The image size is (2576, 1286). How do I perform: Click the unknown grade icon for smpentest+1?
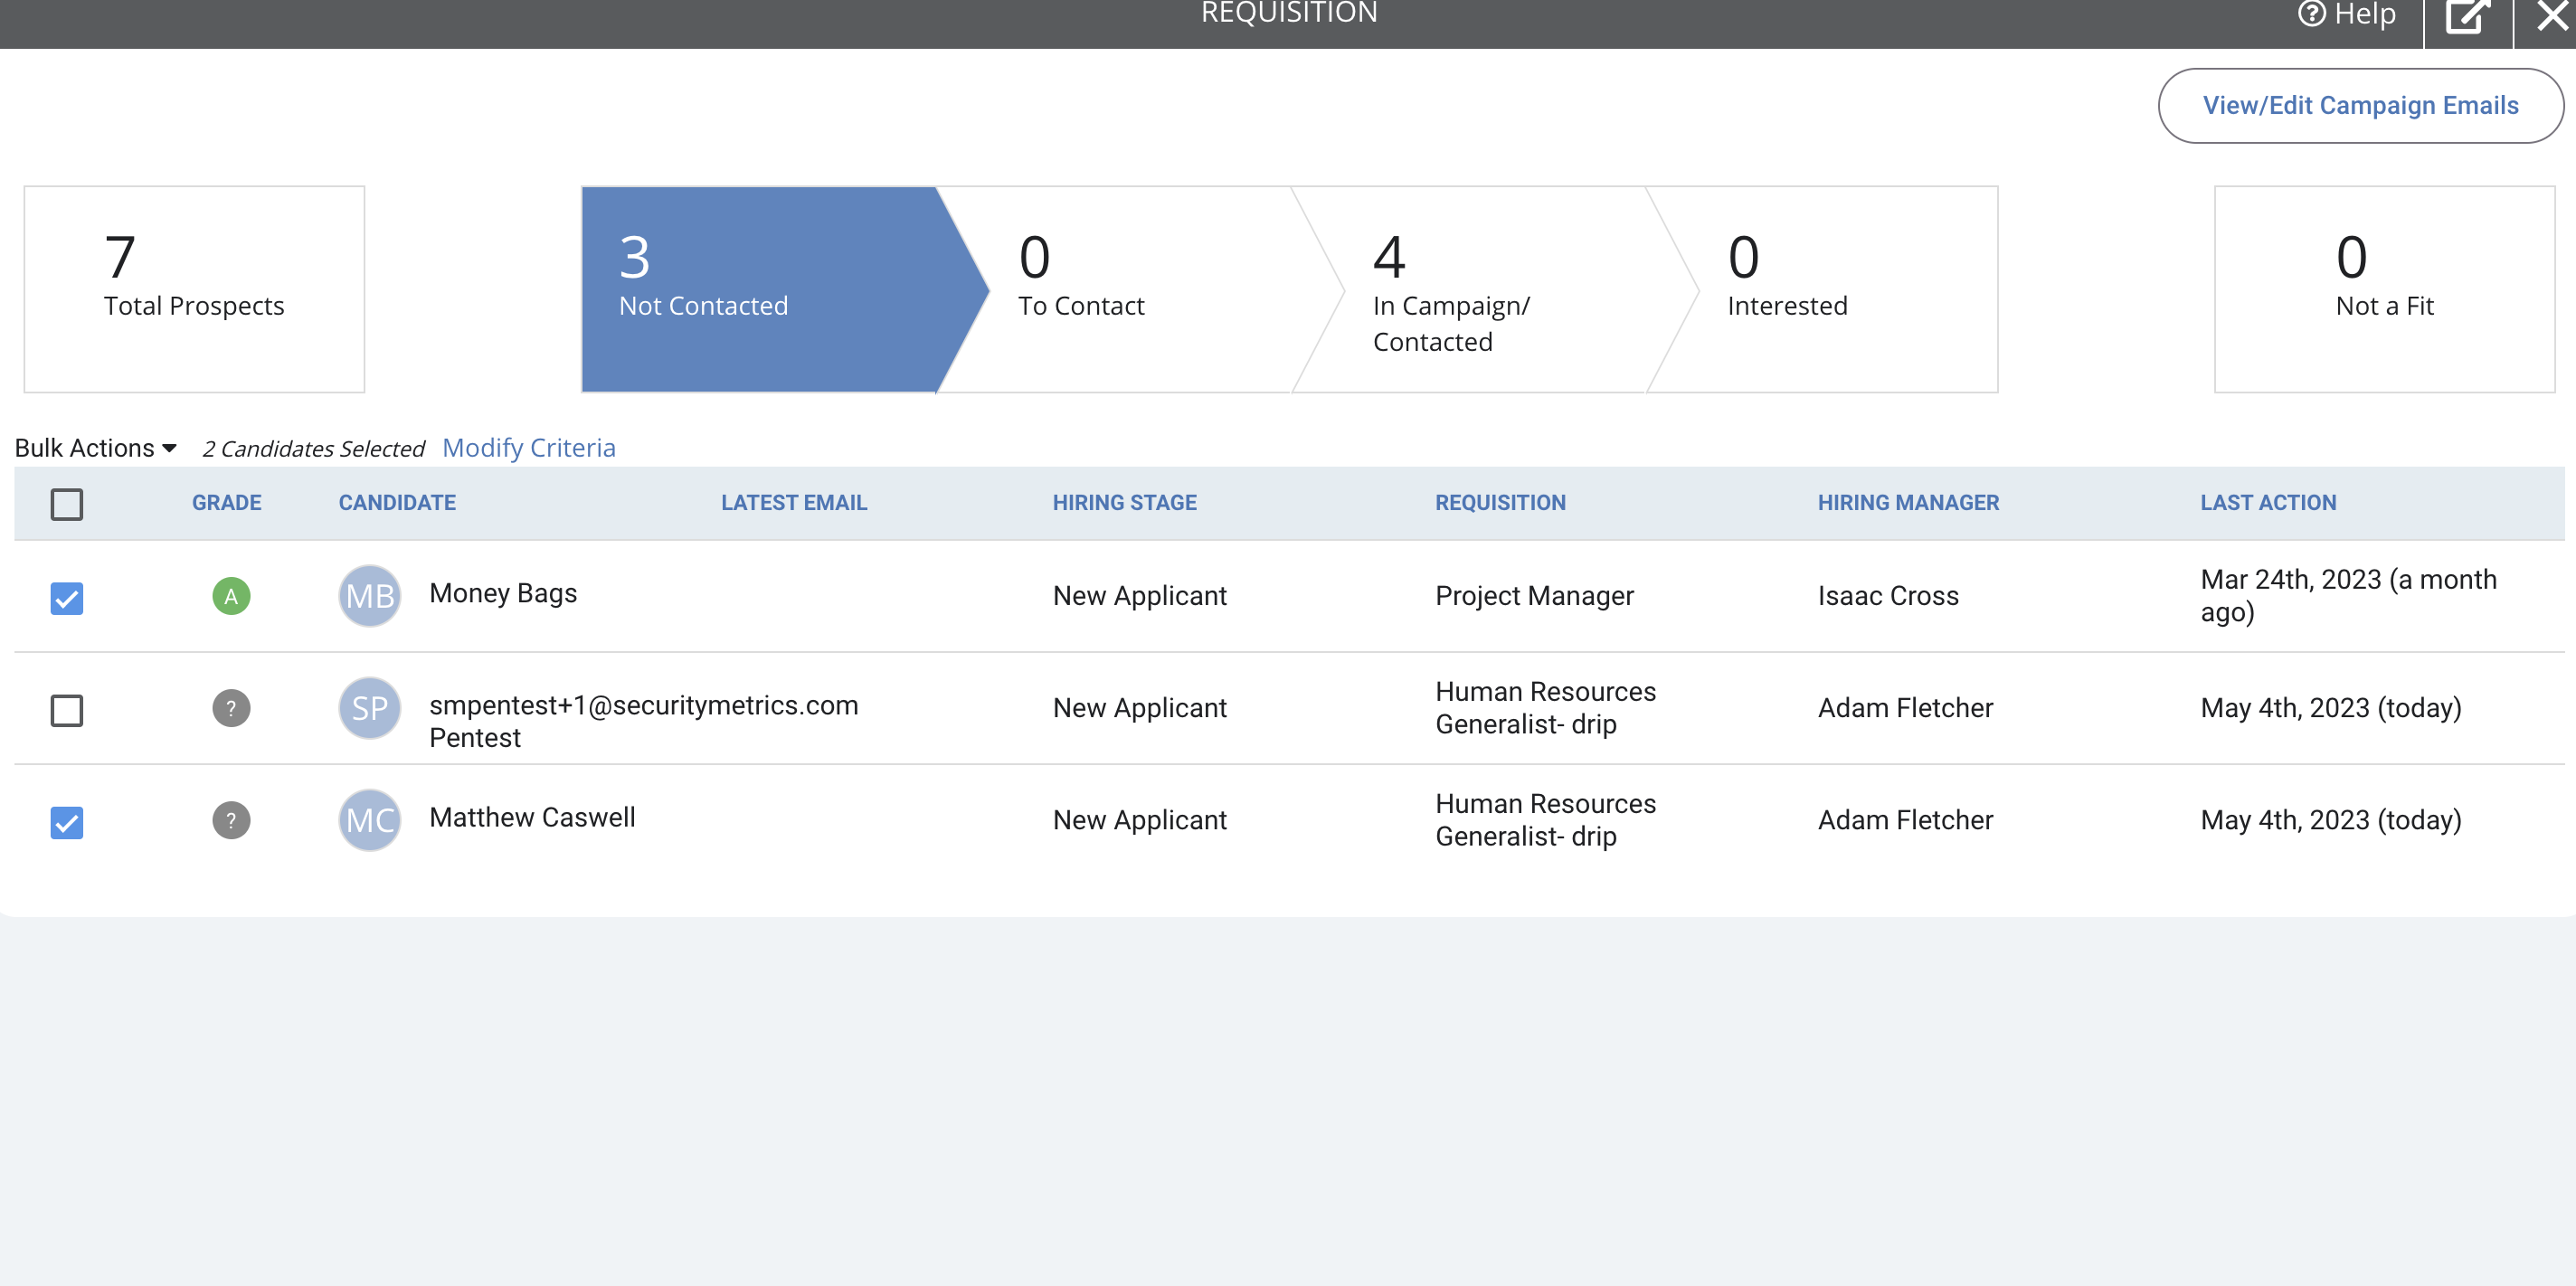[x=231, y=708]
